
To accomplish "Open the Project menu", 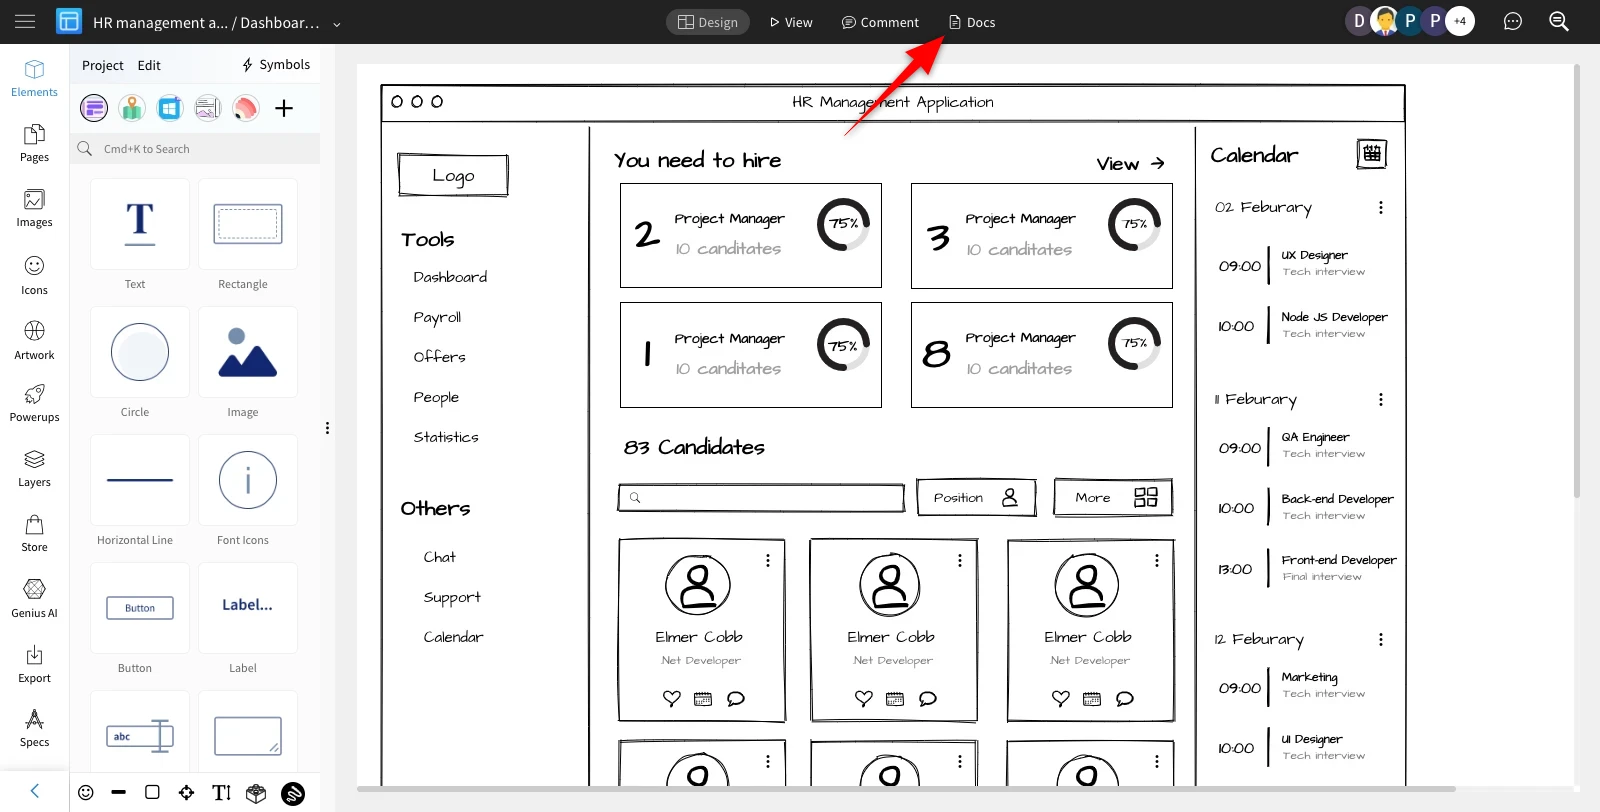I will pyautogui.click(x=102, y=65).
